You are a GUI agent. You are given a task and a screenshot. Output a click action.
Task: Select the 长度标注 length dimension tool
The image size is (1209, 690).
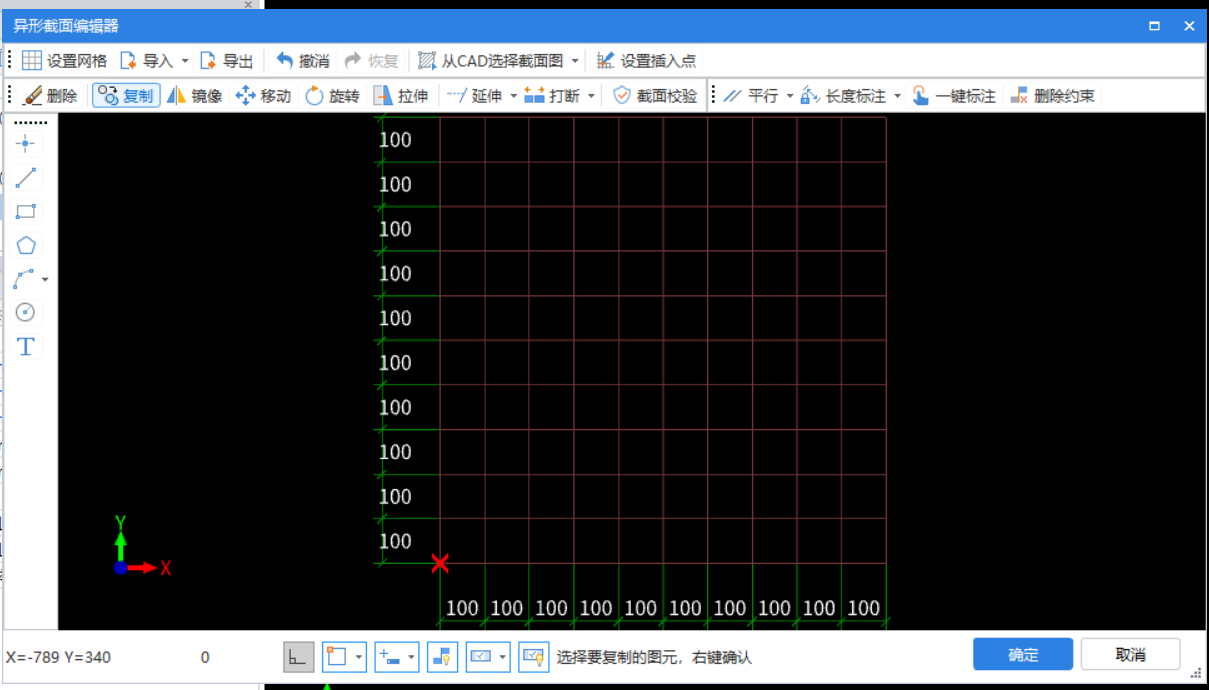coord(843,96)
